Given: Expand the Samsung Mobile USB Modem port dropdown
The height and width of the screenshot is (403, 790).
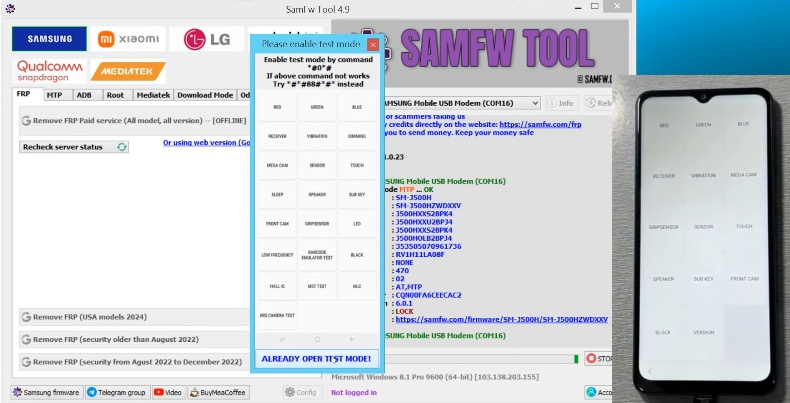Looking at the screenshot, I should (535, 103).
